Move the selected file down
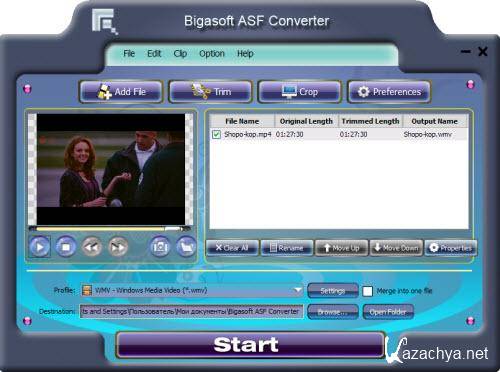This screenshot has width=500, height=372. (396, 248)
